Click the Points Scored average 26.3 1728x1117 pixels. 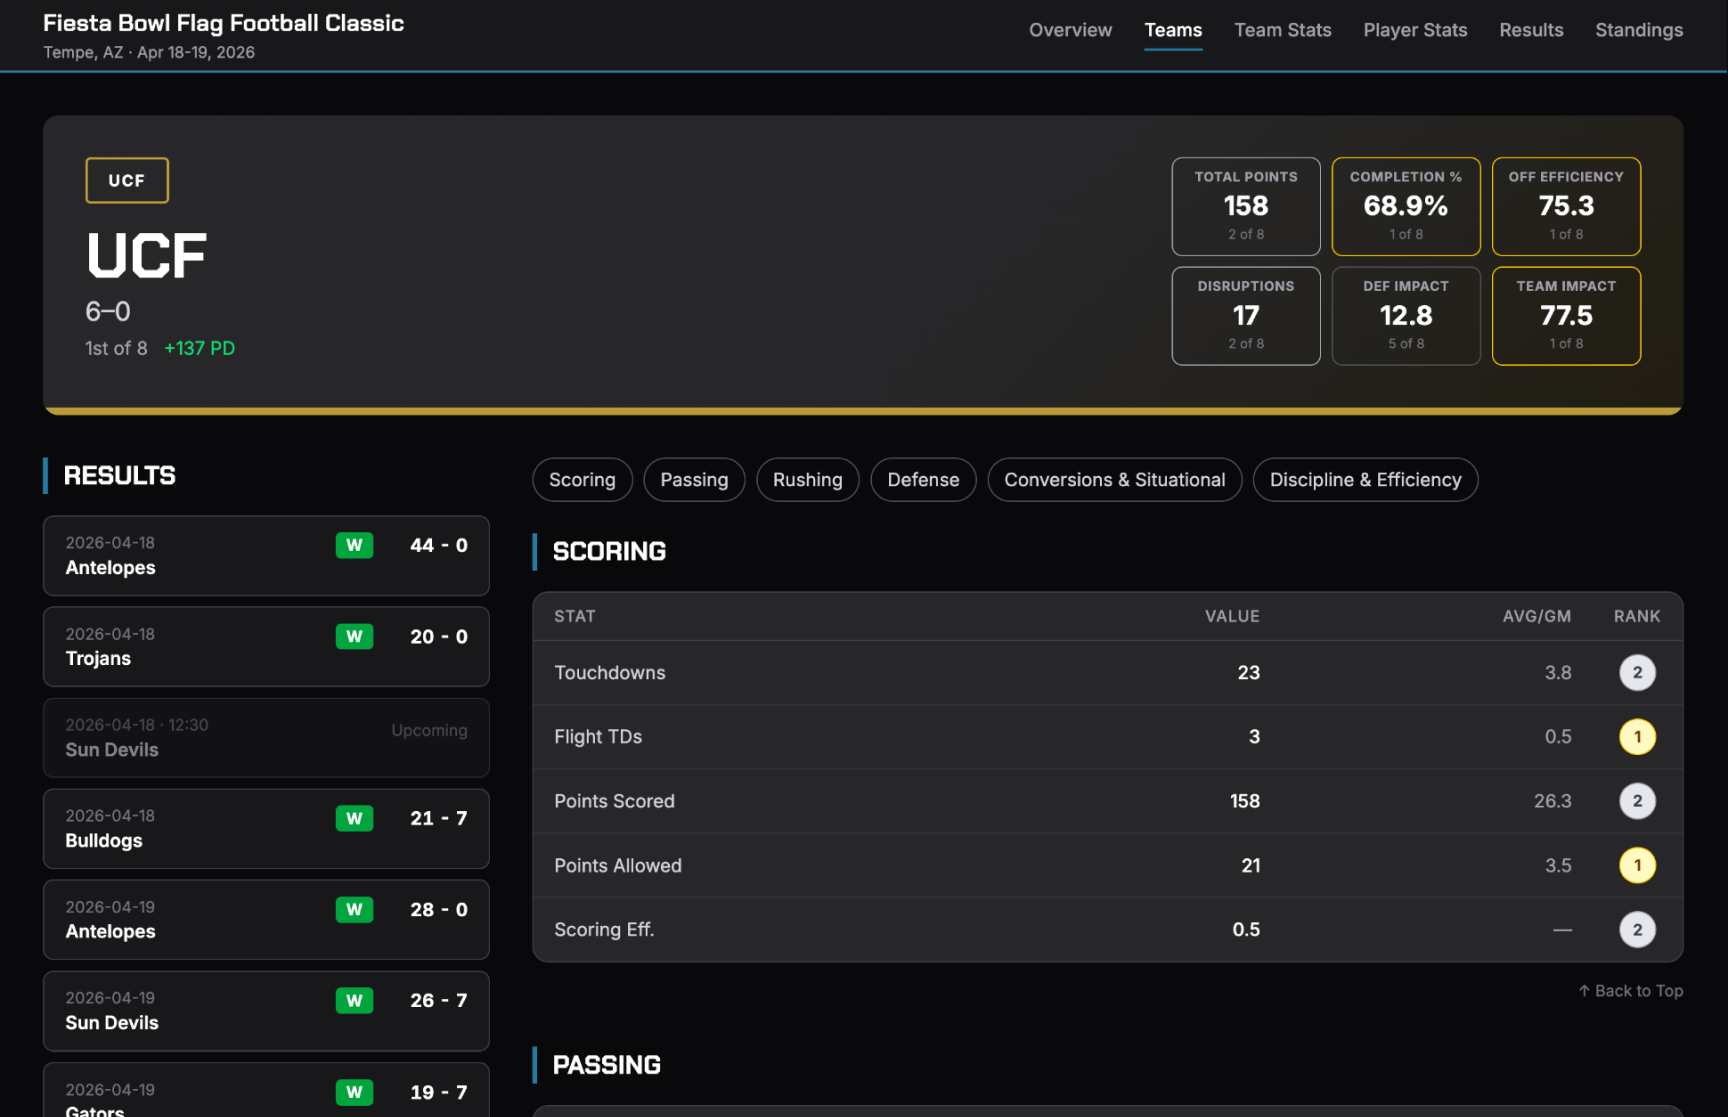[x=1552, y=801]
